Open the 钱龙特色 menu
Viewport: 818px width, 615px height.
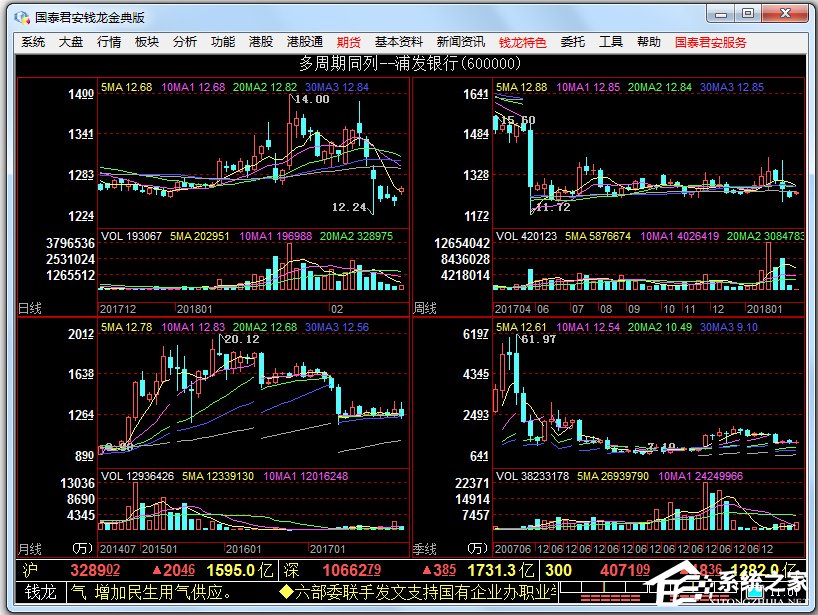pos(522,42)
